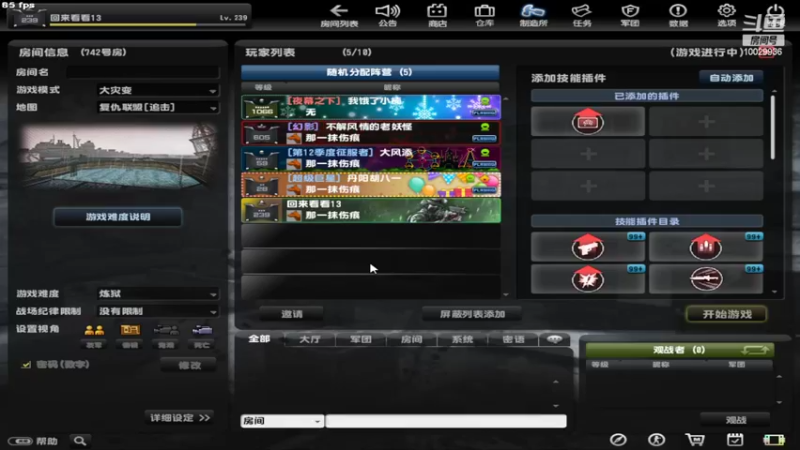Image resolution: width=800 pixels, height=450 pixels.
Task: Toggle the password (密码) checkbox
Action: coord(26,365)
